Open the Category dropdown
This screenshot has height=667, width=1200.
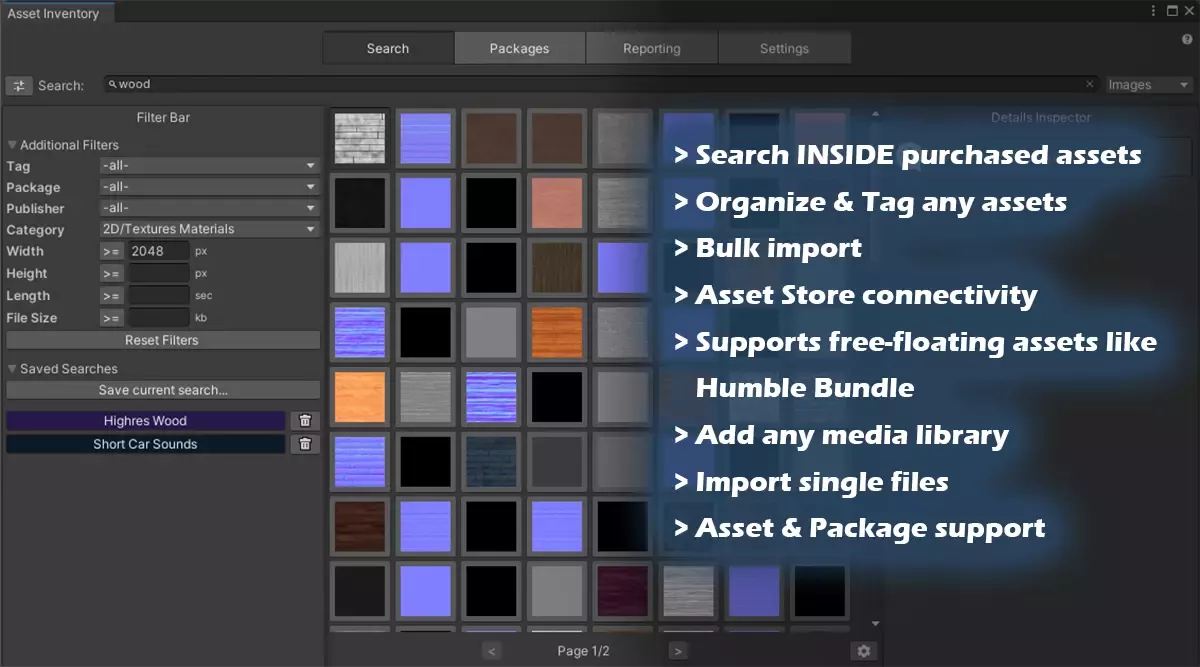tap(209, 229)
